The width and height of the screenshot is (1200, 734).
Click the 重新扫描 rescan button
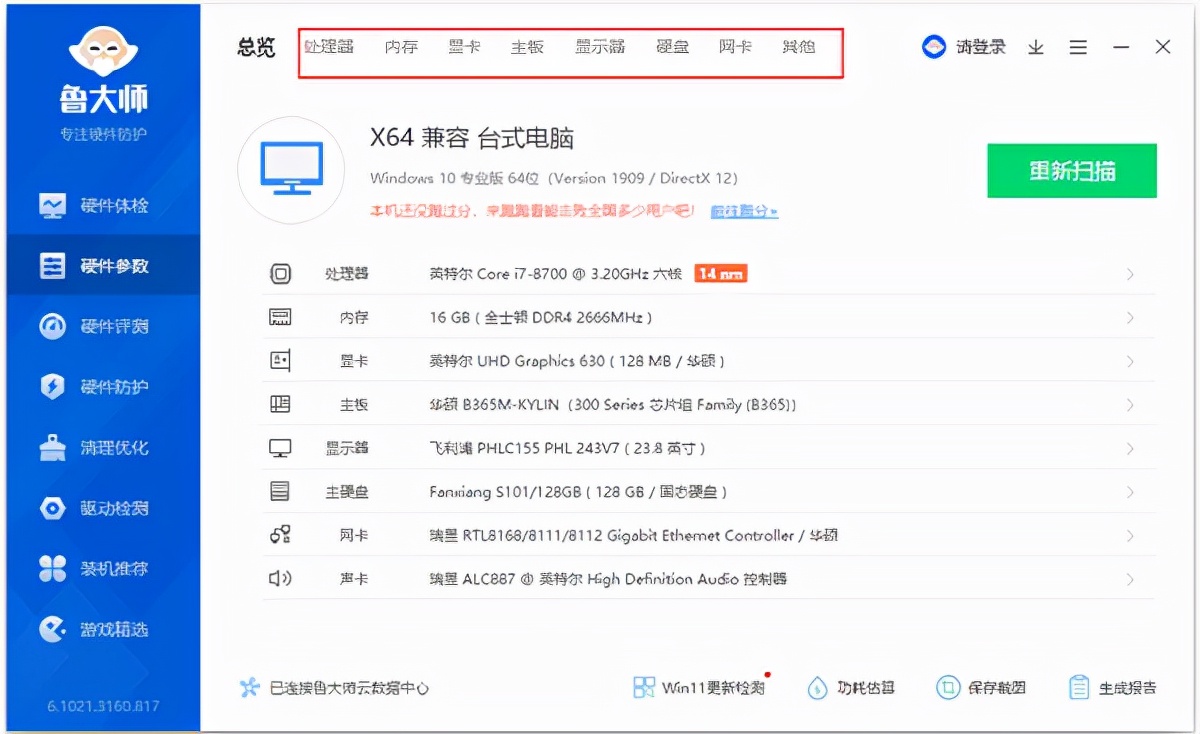click(1071, 170)
